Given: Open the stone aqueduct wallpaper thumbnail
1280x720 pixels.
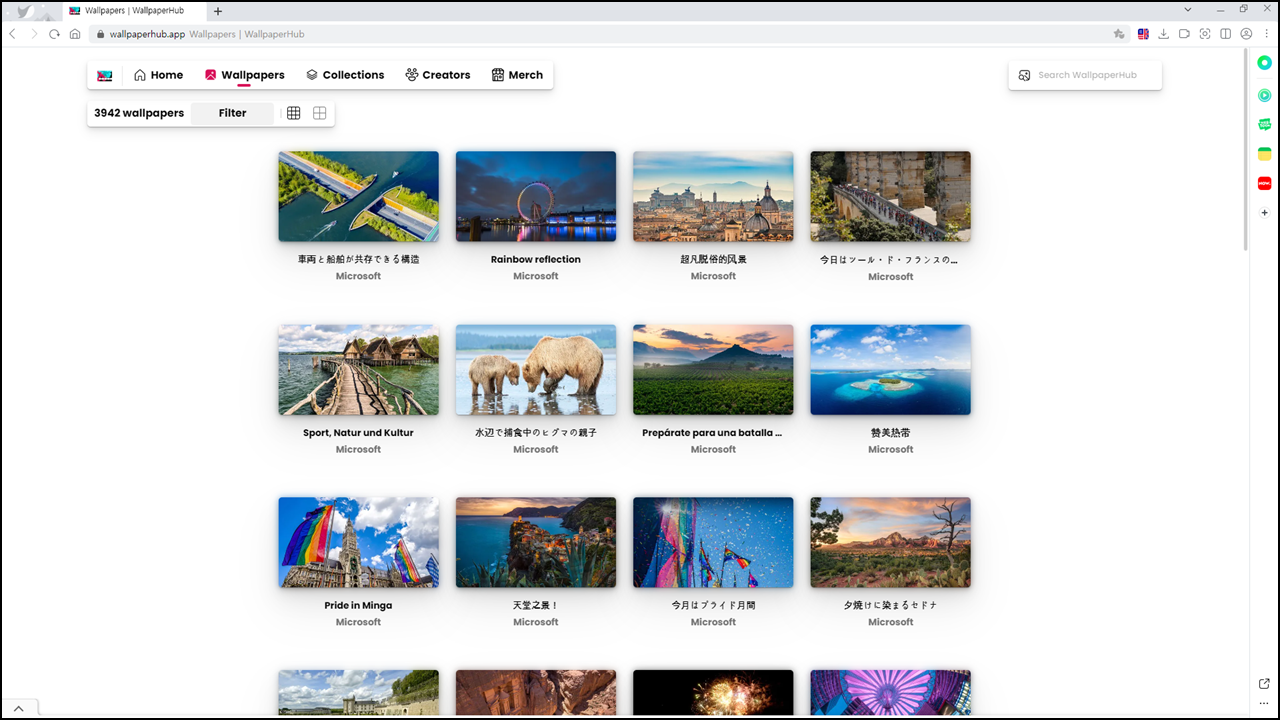Looking at the screenshot, I should click(890, 196).
